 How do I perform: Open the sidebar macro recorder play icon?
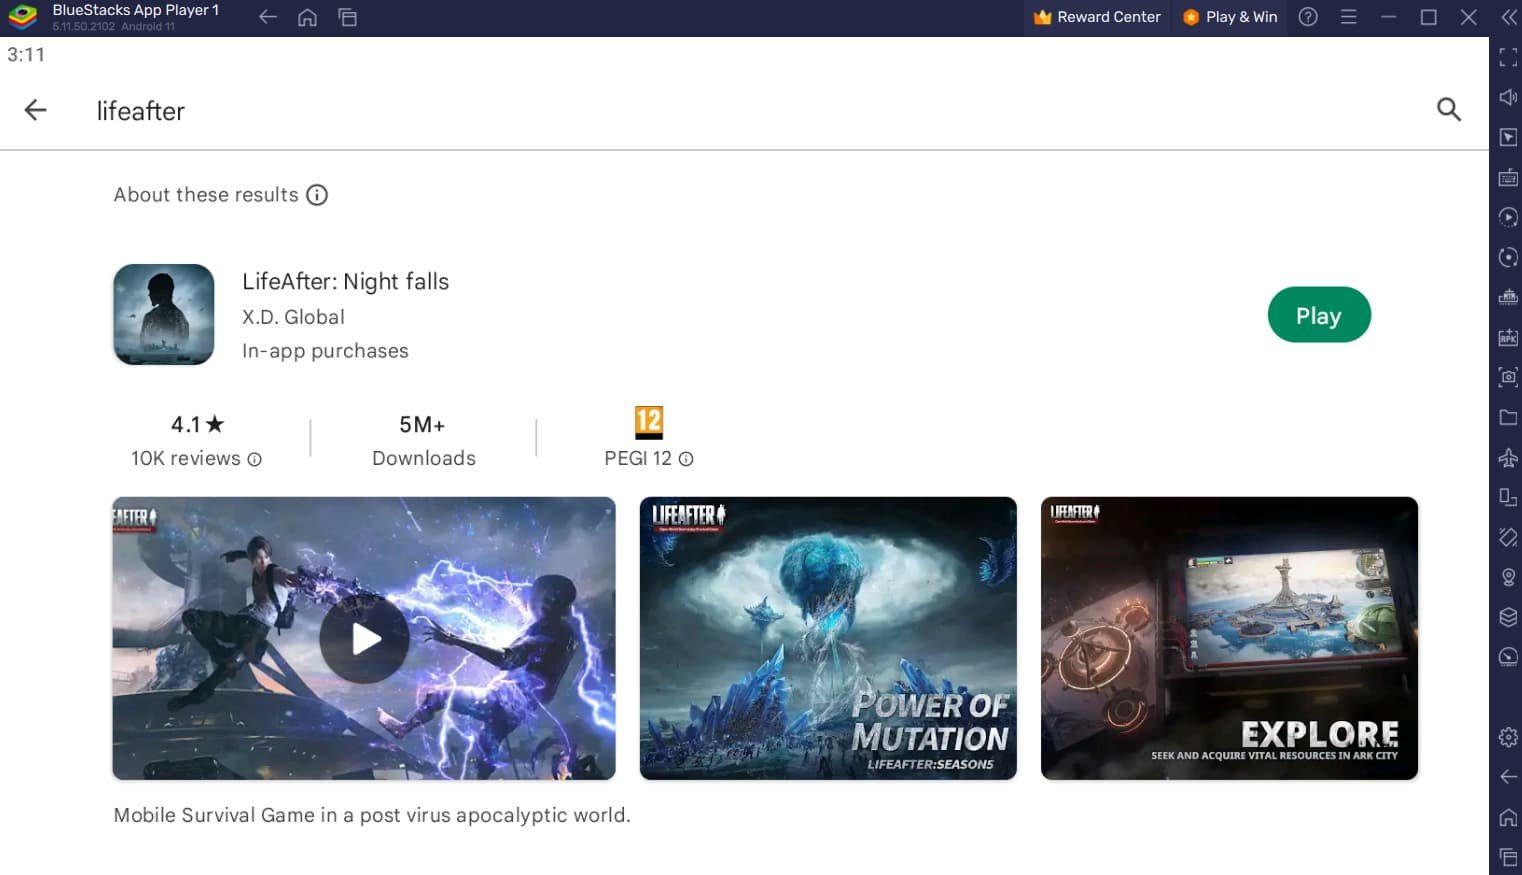coord(1508,217)
